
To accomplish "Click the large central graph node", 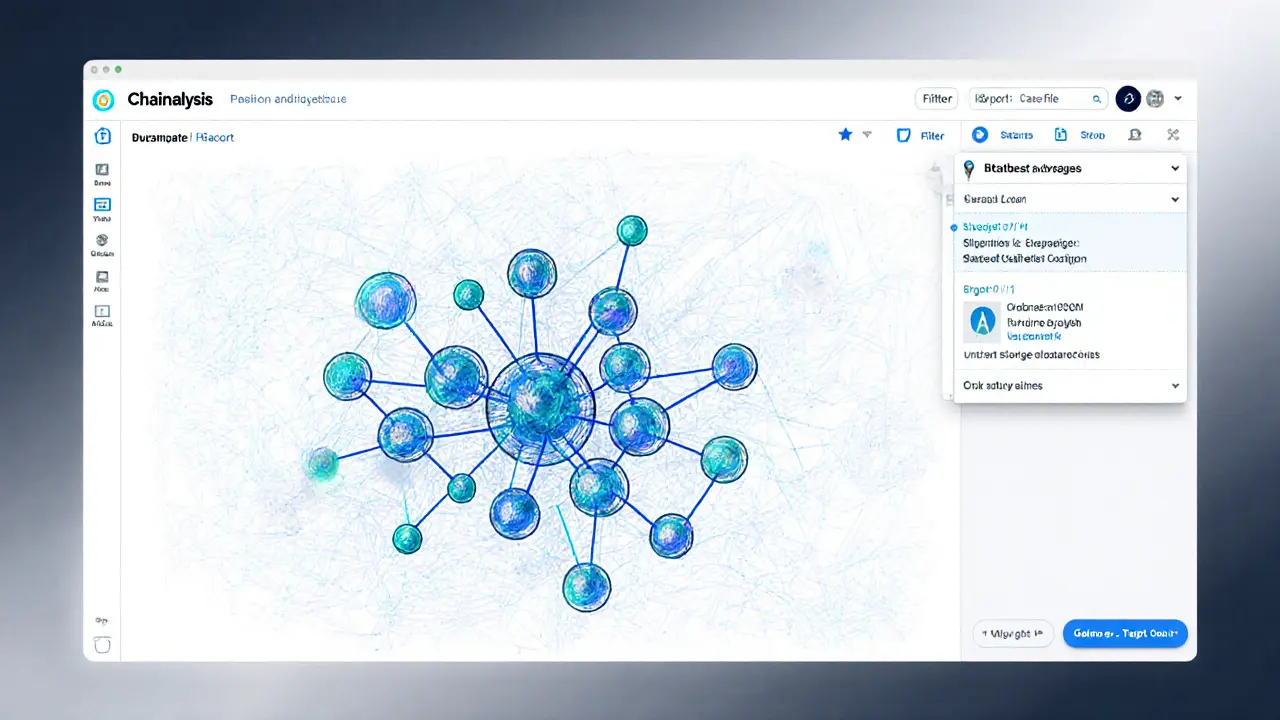I will point(540,408).
